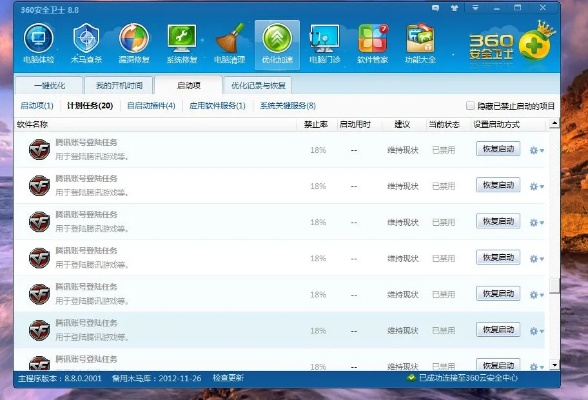
Task: Click the 已成功连接至360云安全中心 status text
Action: pos(468,378)
